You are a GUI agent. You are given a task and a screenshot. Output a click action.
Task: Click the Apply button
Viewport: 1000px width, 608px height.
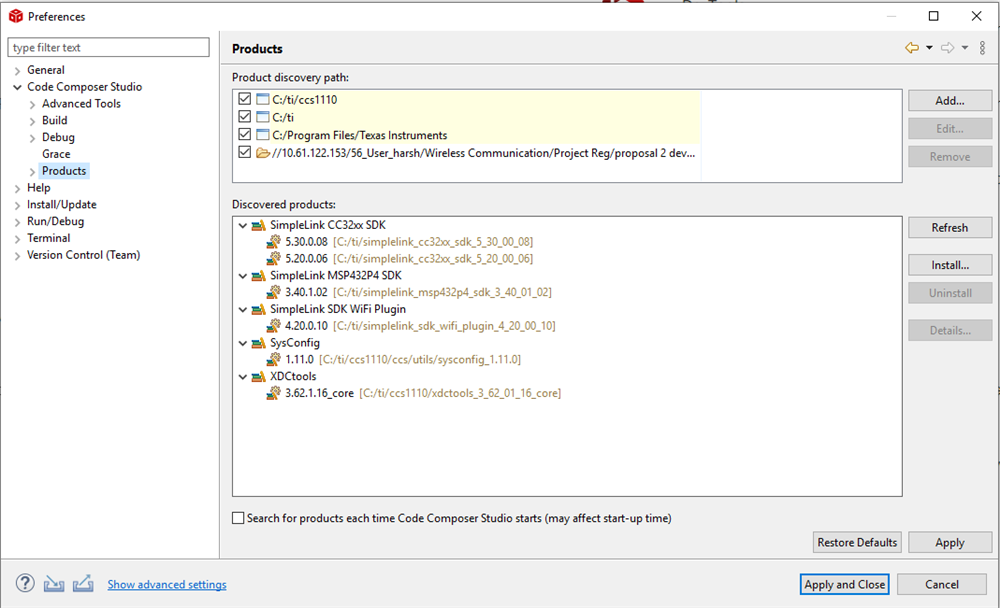(950, 542)
